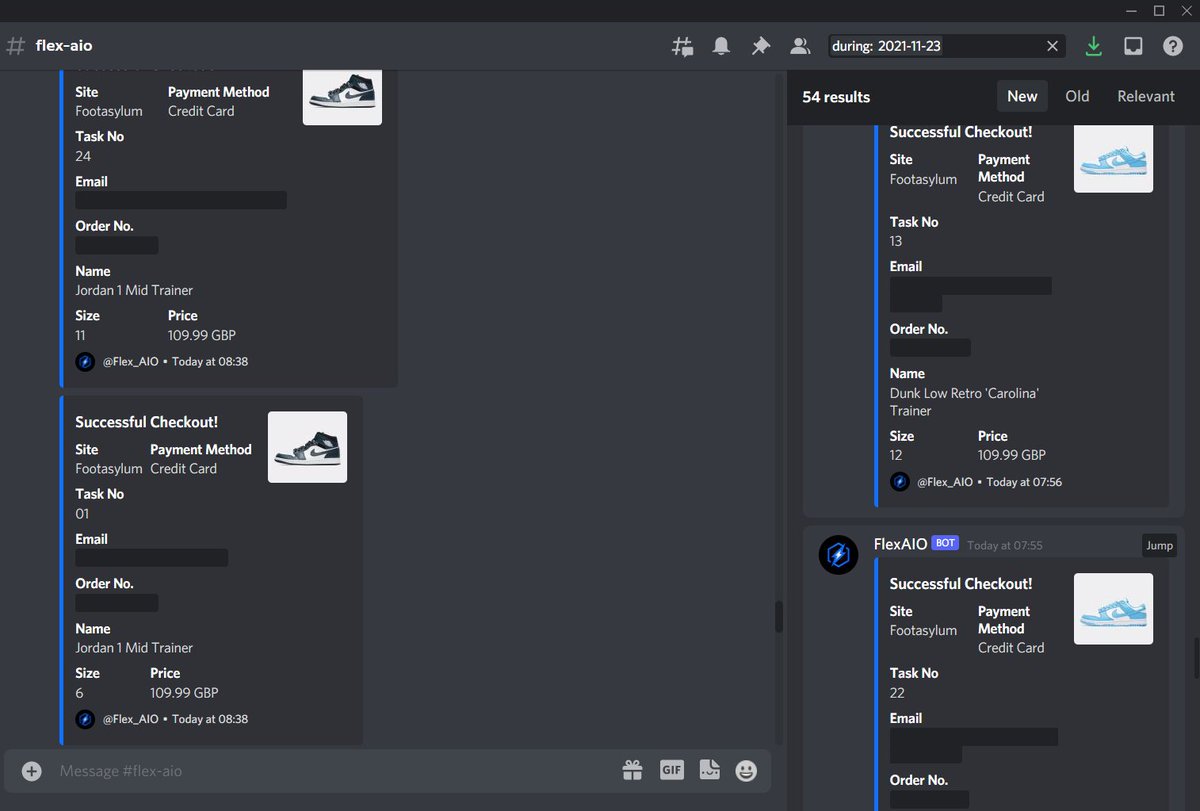Click the 'Today at 07:55' timestamp
Screen dimensions: 1200x811
(1004, 545)
